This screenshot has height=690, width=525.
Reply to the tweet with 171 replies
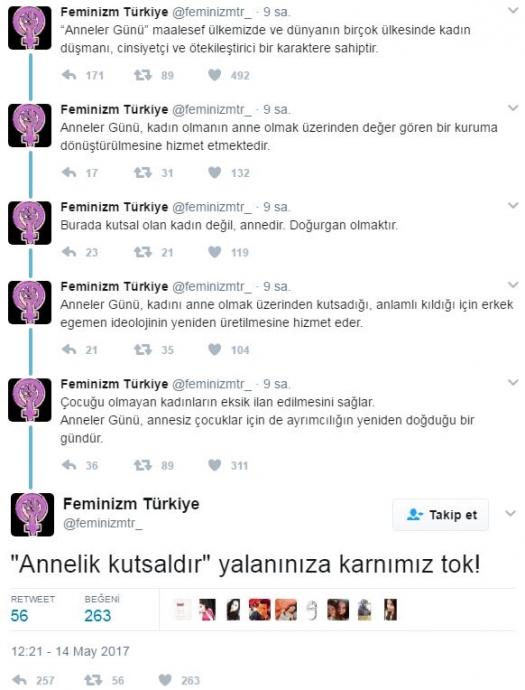tap(69, 75)
